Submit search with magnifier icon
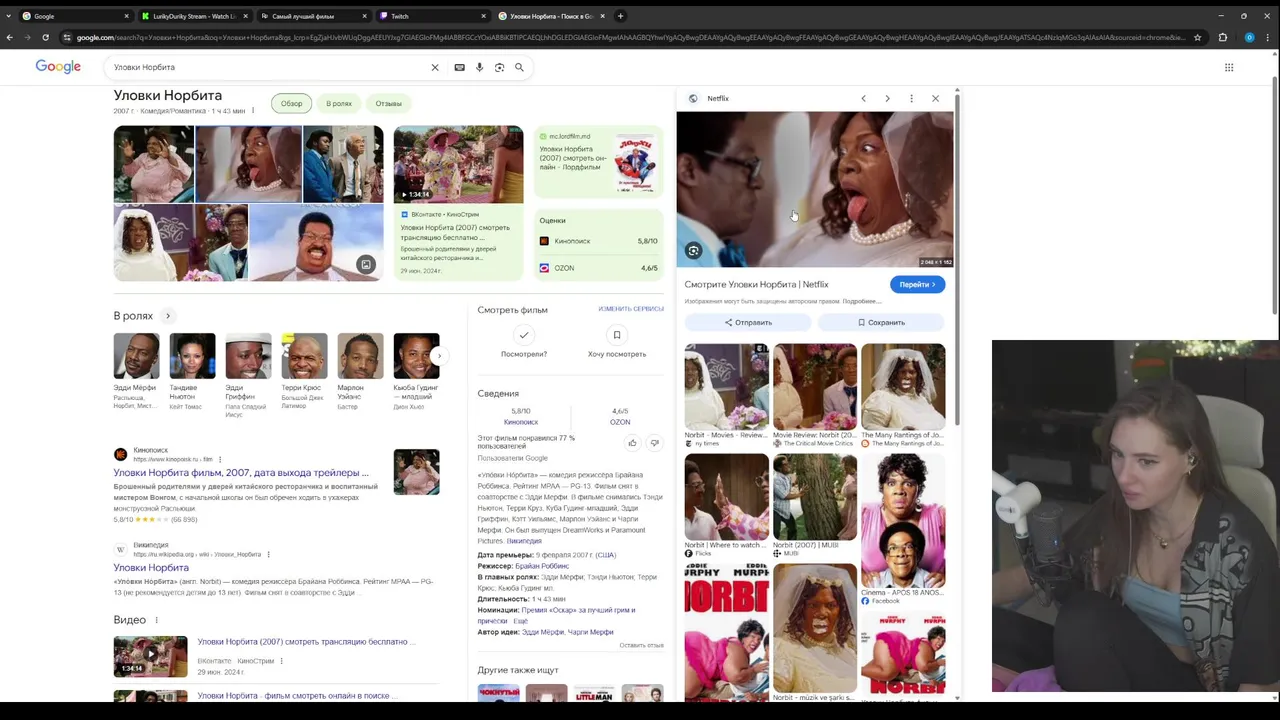Viewport: 1280px width, 720px height. (519, 67)
